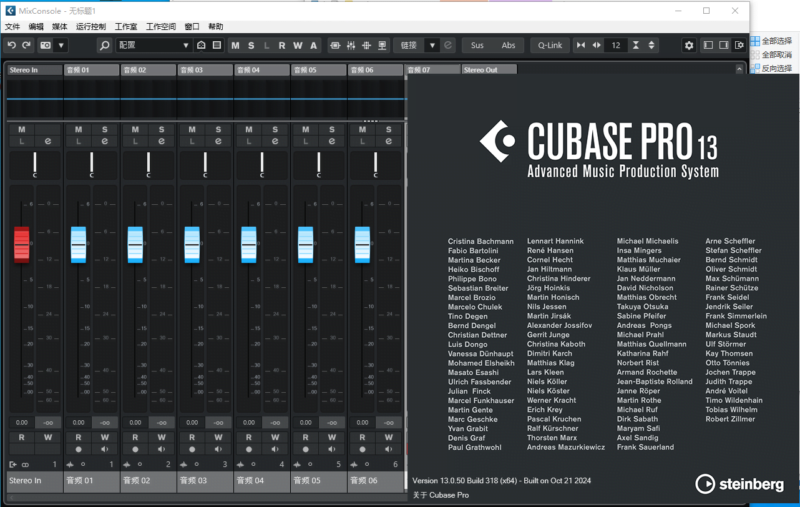Click the zoom value field showing 12
This screenshot has height=507, width=800.
616,45
